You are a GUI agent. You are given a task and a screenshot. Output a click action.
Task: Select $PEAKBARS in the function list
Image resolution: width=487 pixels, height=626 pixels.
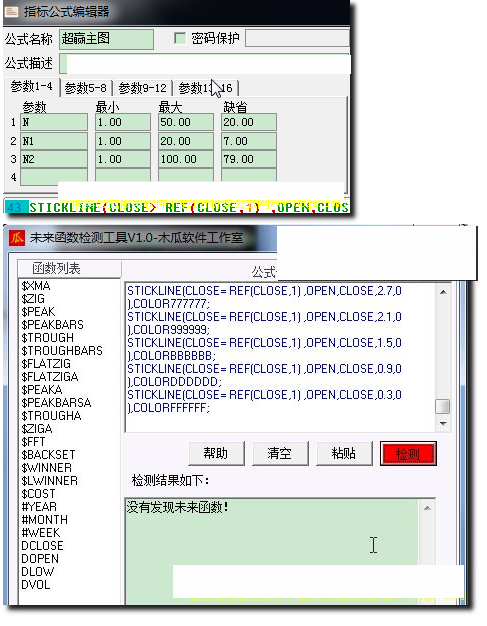point(52,325)
